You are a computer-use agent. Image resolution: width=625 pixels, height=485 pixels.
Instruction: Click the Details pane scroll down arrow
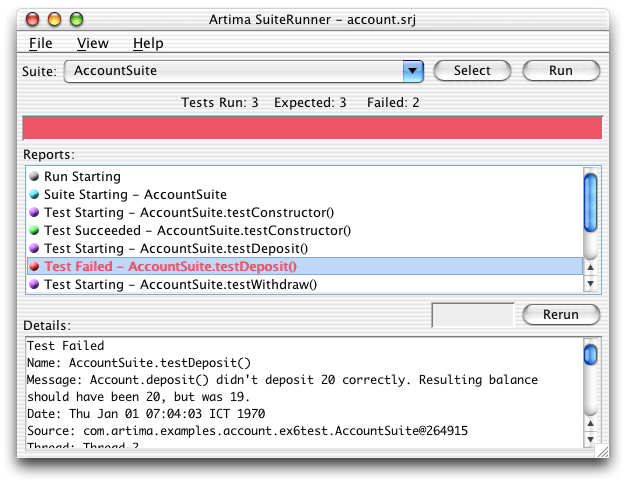[590, 439]
